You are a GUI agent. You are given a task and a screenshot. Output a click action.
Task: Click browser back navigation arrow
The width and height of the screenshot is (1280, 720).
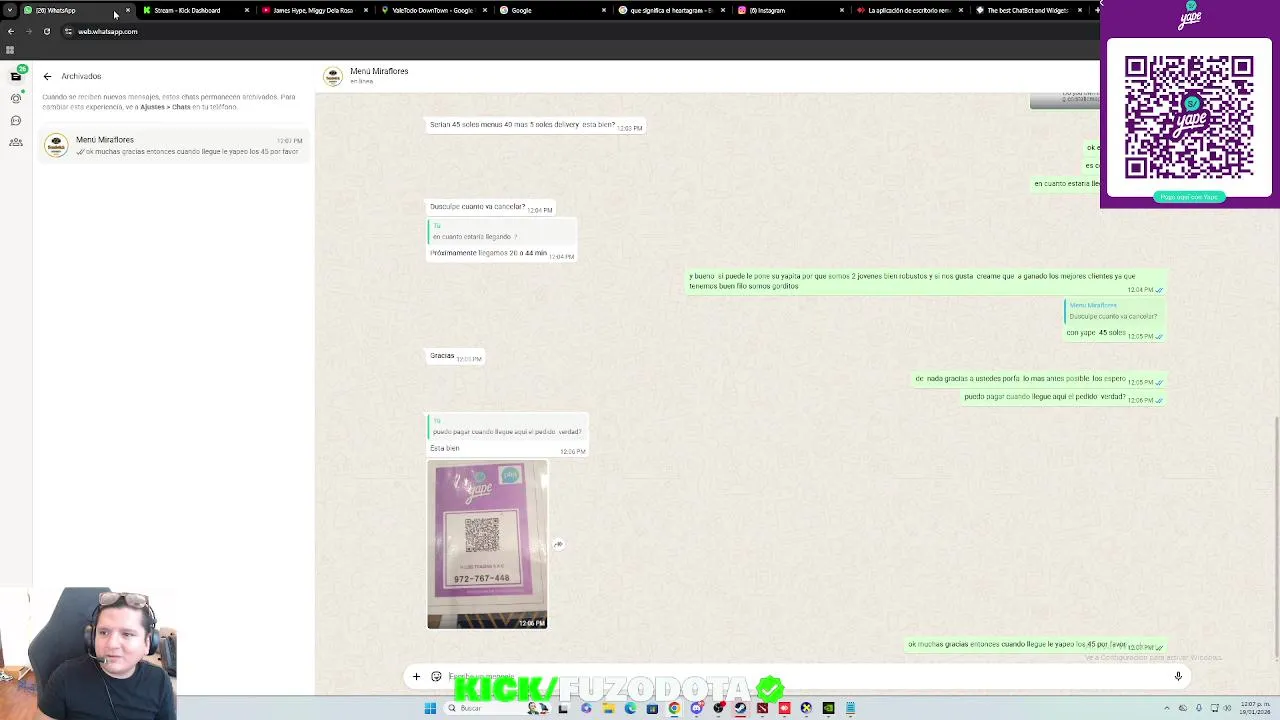point(11,32)
